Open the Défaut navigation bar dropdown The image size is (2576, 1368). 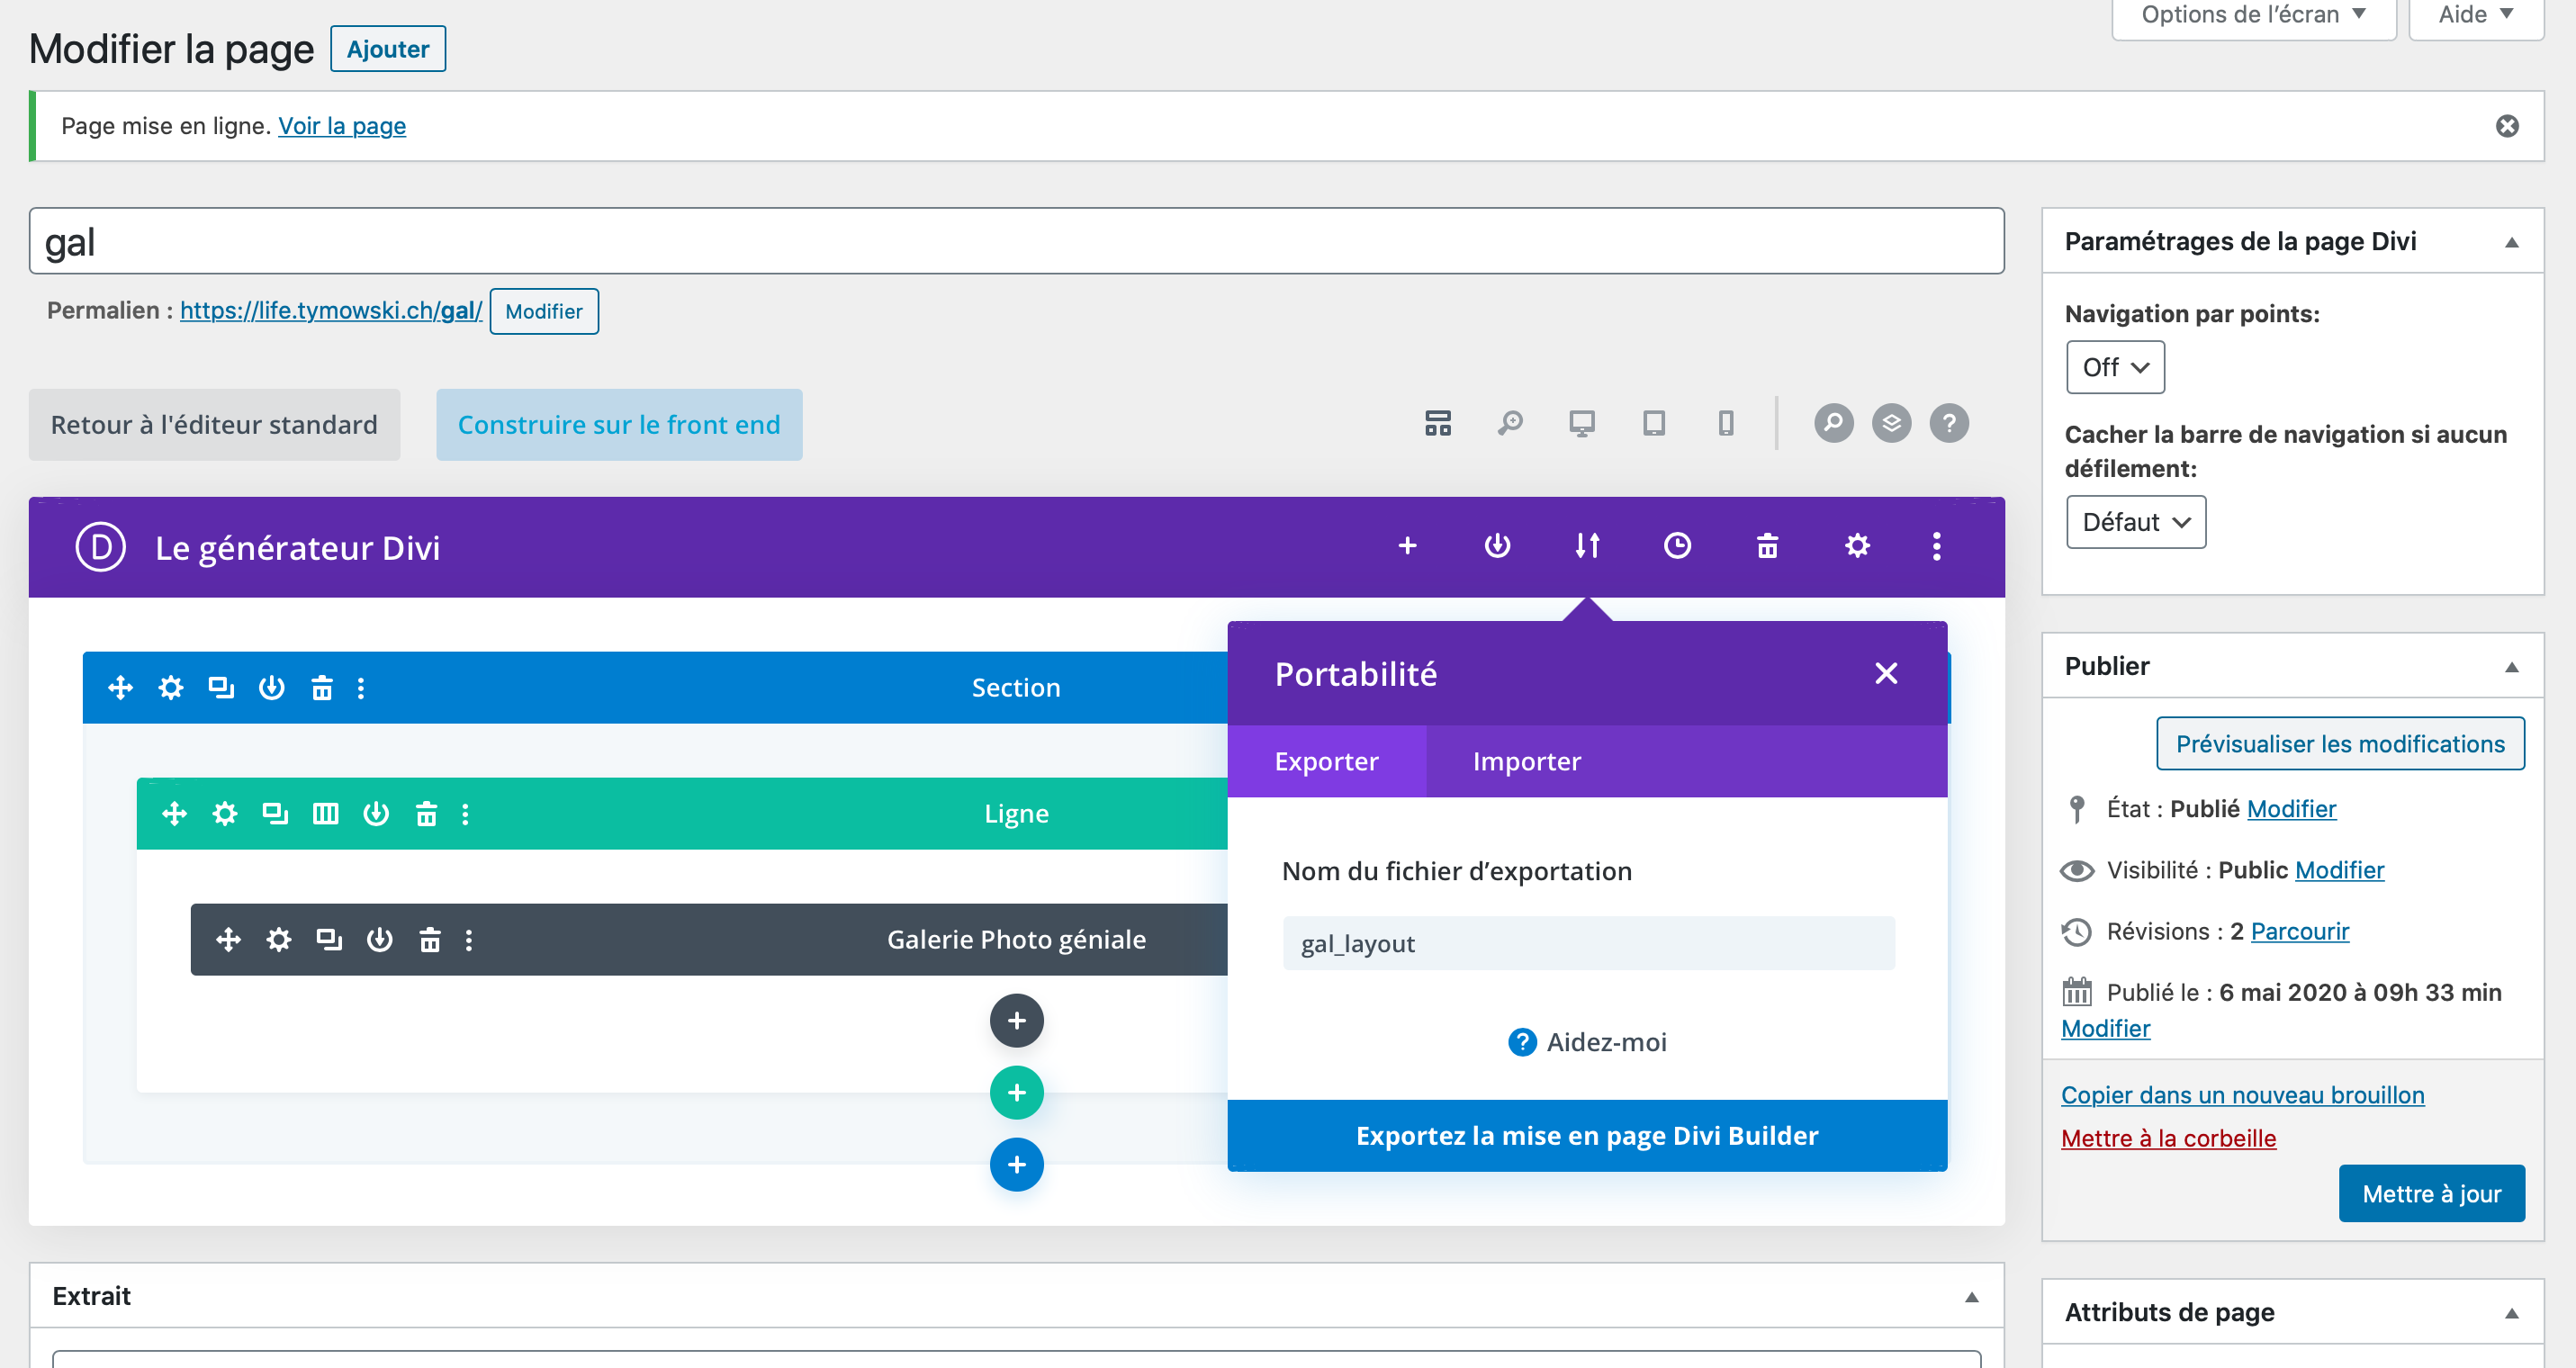[x=2135, y=522]
